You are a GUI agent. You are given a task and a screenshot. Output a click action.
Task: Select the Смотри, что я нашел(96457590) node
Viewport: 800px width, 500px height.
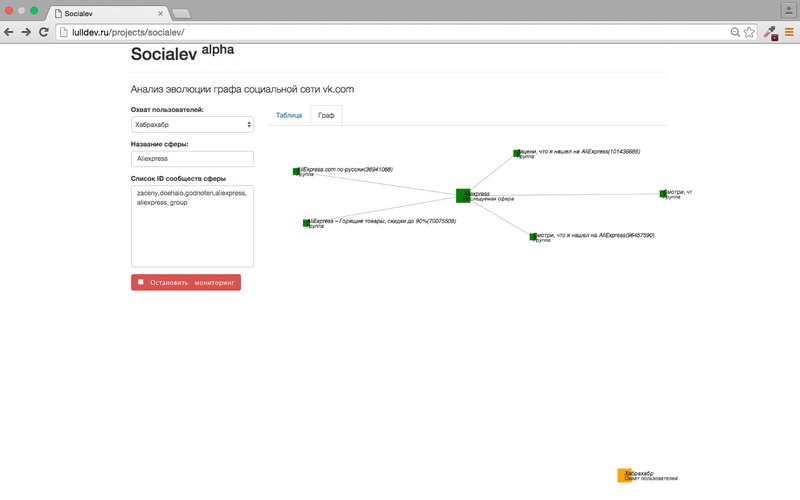533,237
